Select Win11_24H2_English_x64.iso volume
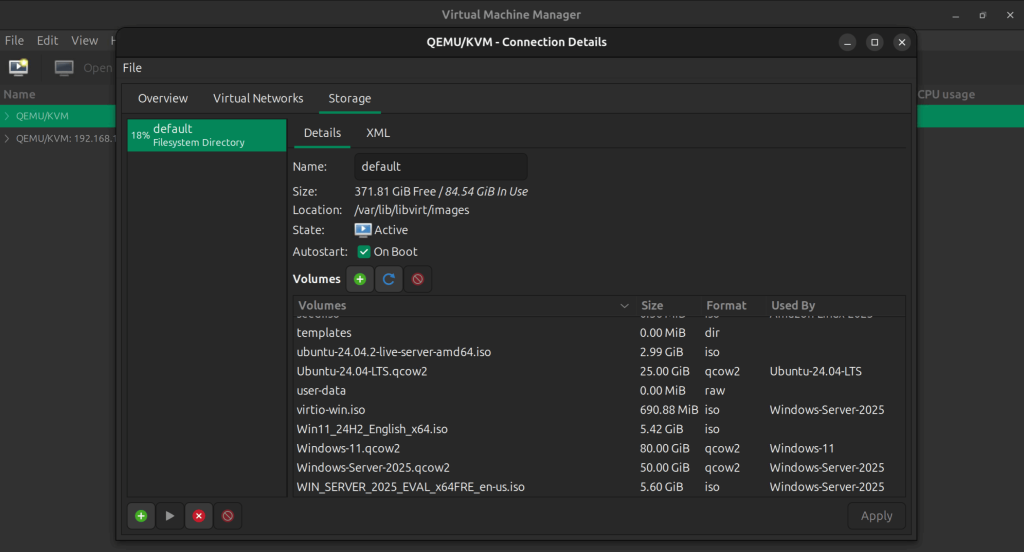The height and width of the screenshot is (552, 1024). point(600,429)
